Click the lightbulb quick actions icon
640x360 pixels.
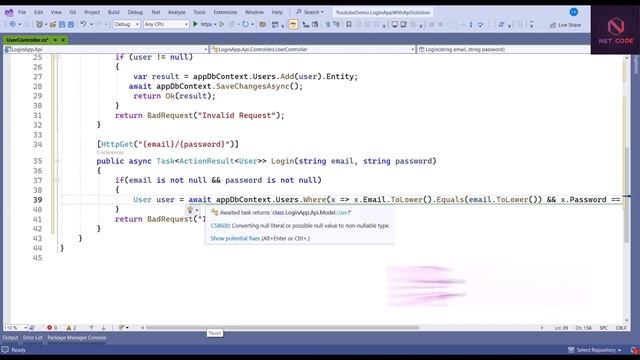pyautogui.click(x=190, y=210)
